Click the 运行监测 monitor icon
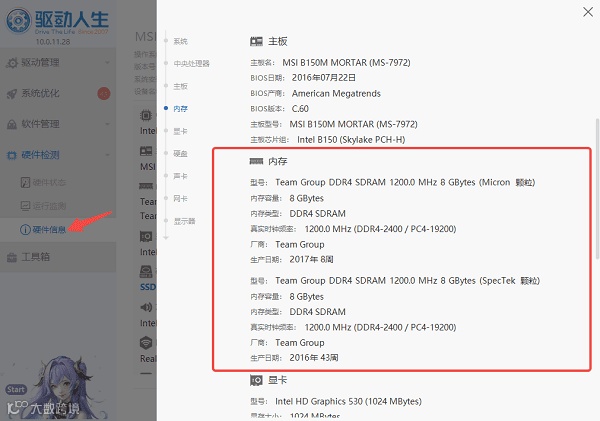 25,206
